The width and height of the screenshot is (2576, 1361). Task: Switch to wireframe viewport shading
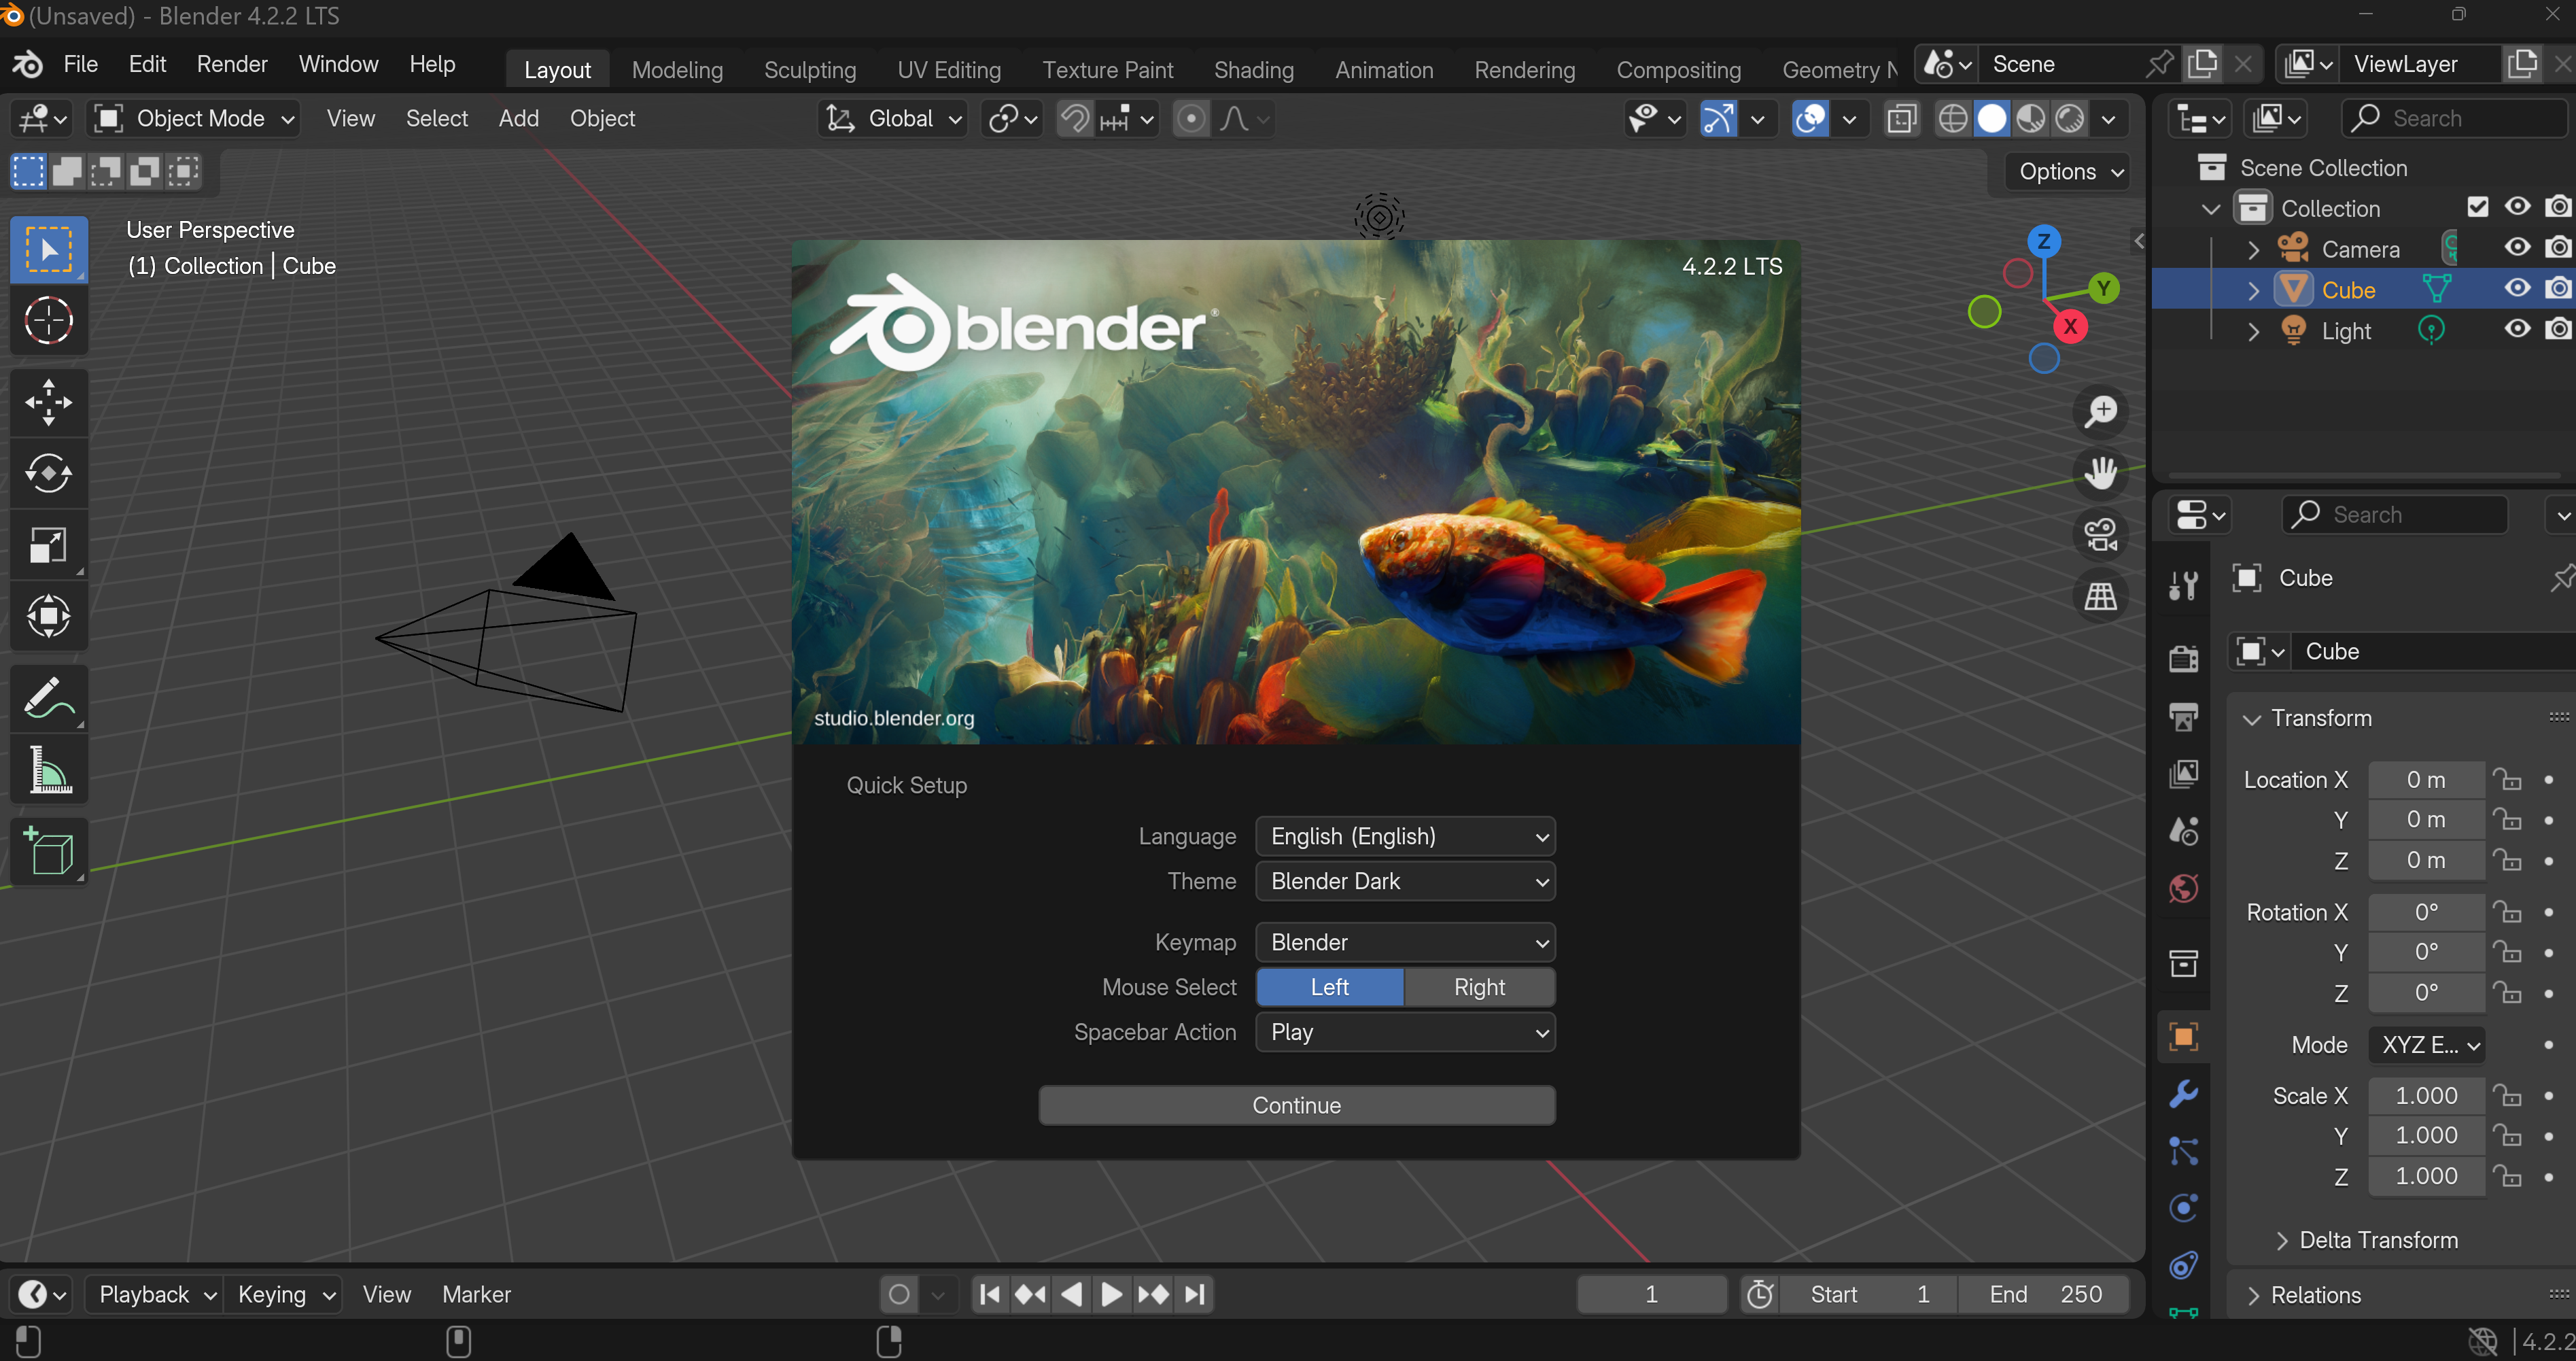click(x=1952, y=119)
